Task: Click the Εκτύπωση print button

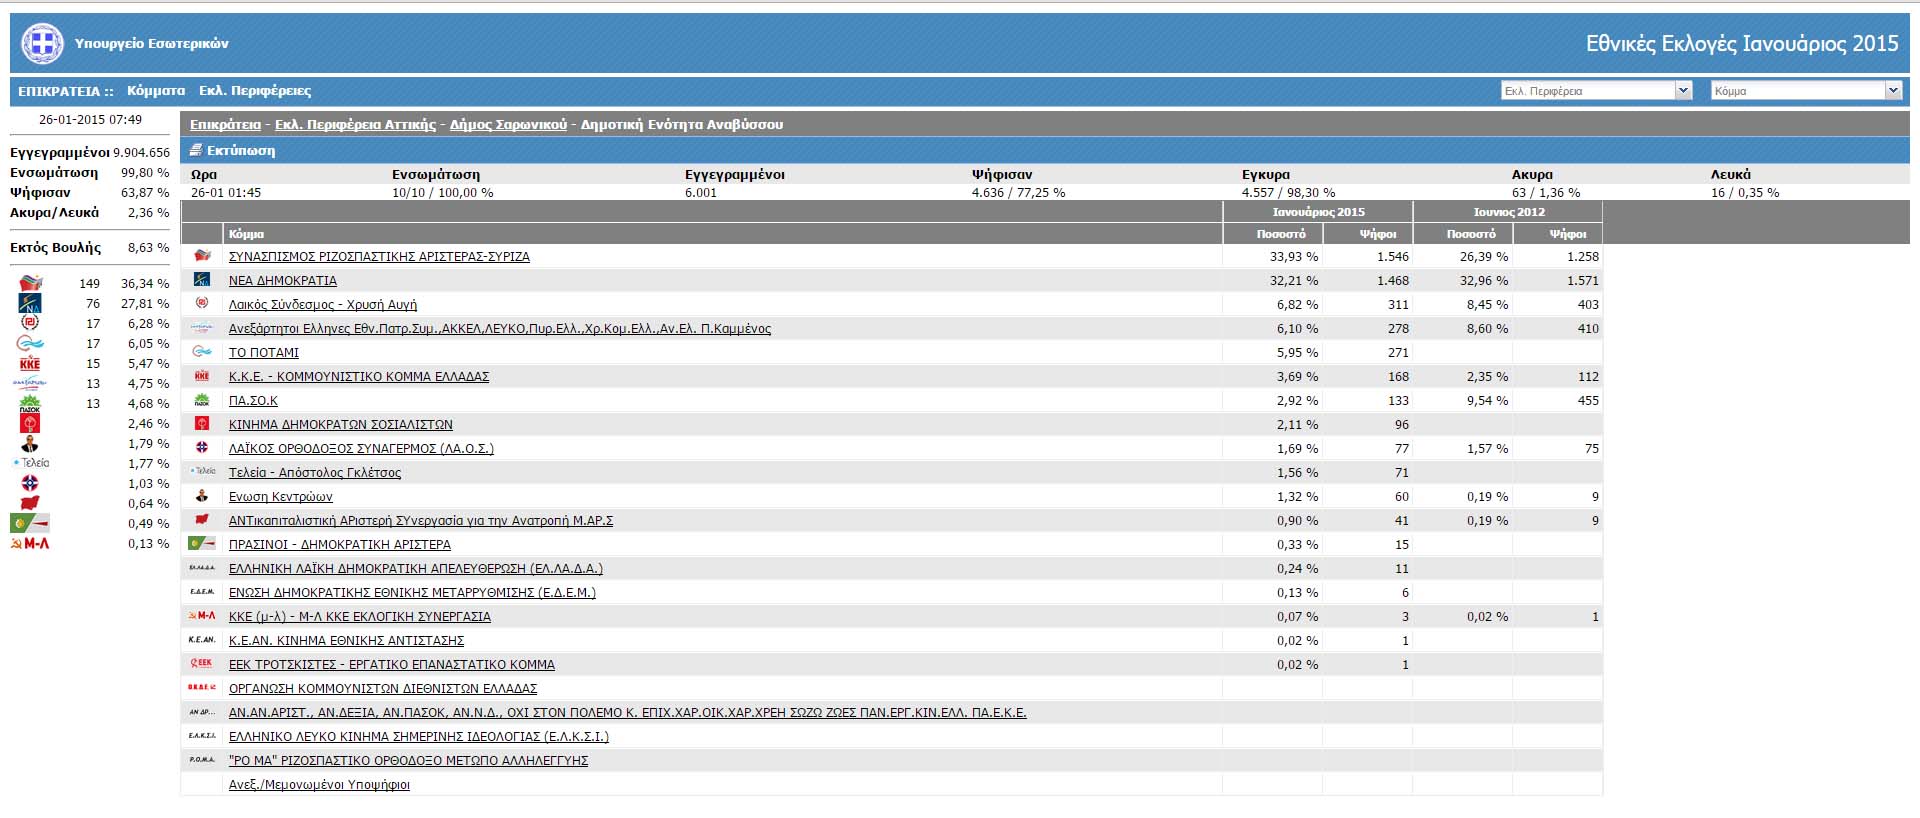Action: click(x=240, y=151)
